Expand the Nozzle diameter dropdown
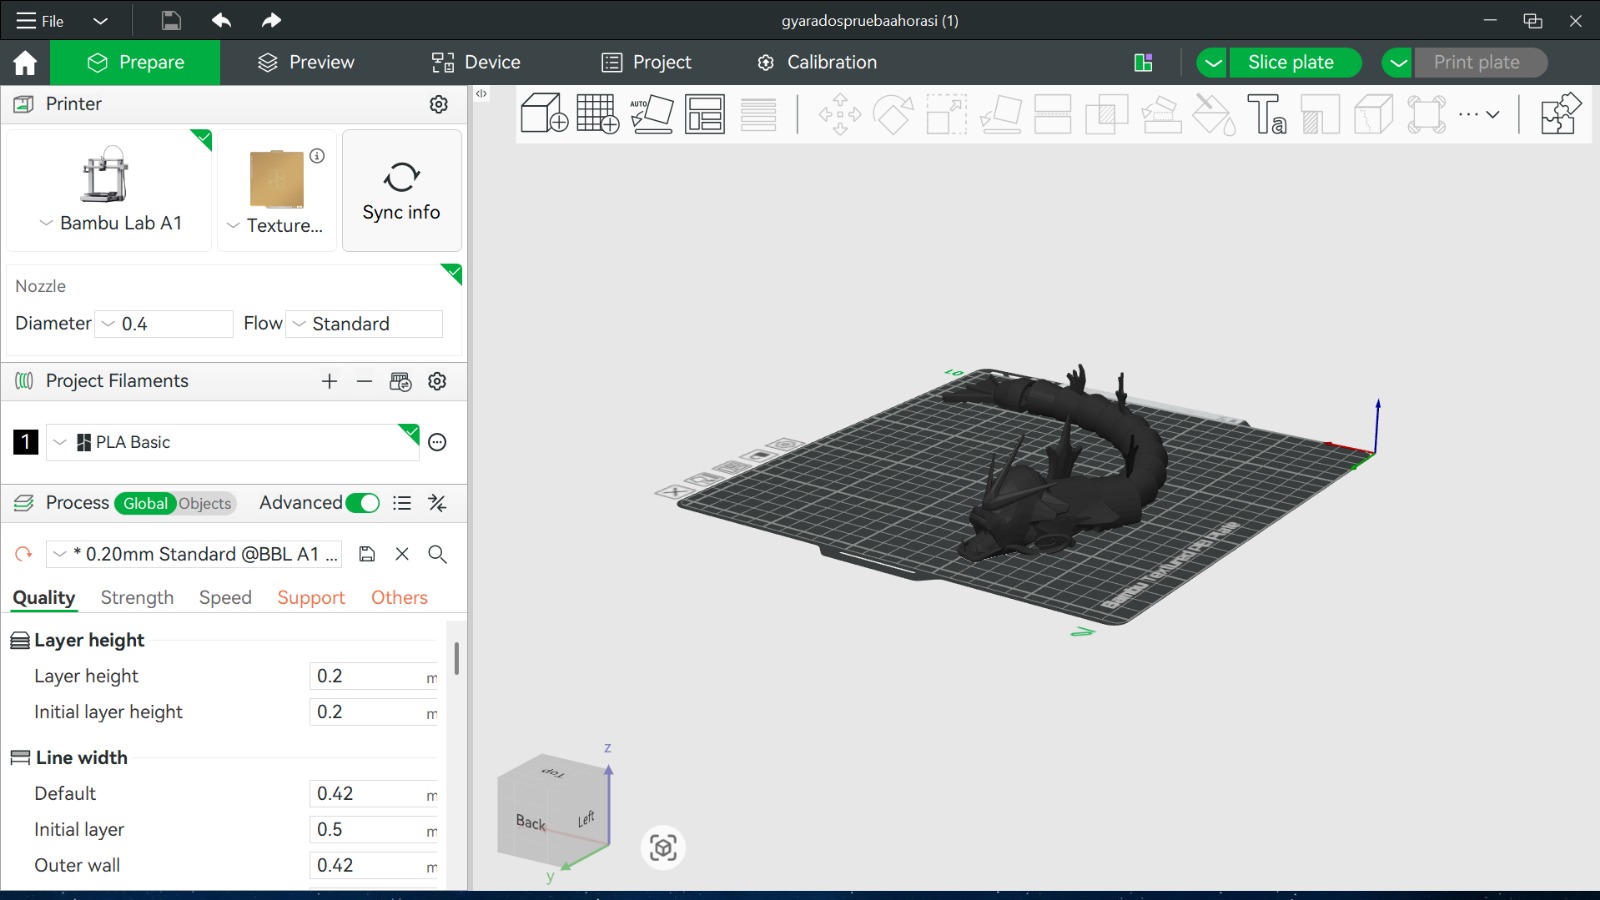 tap(107, 324)
